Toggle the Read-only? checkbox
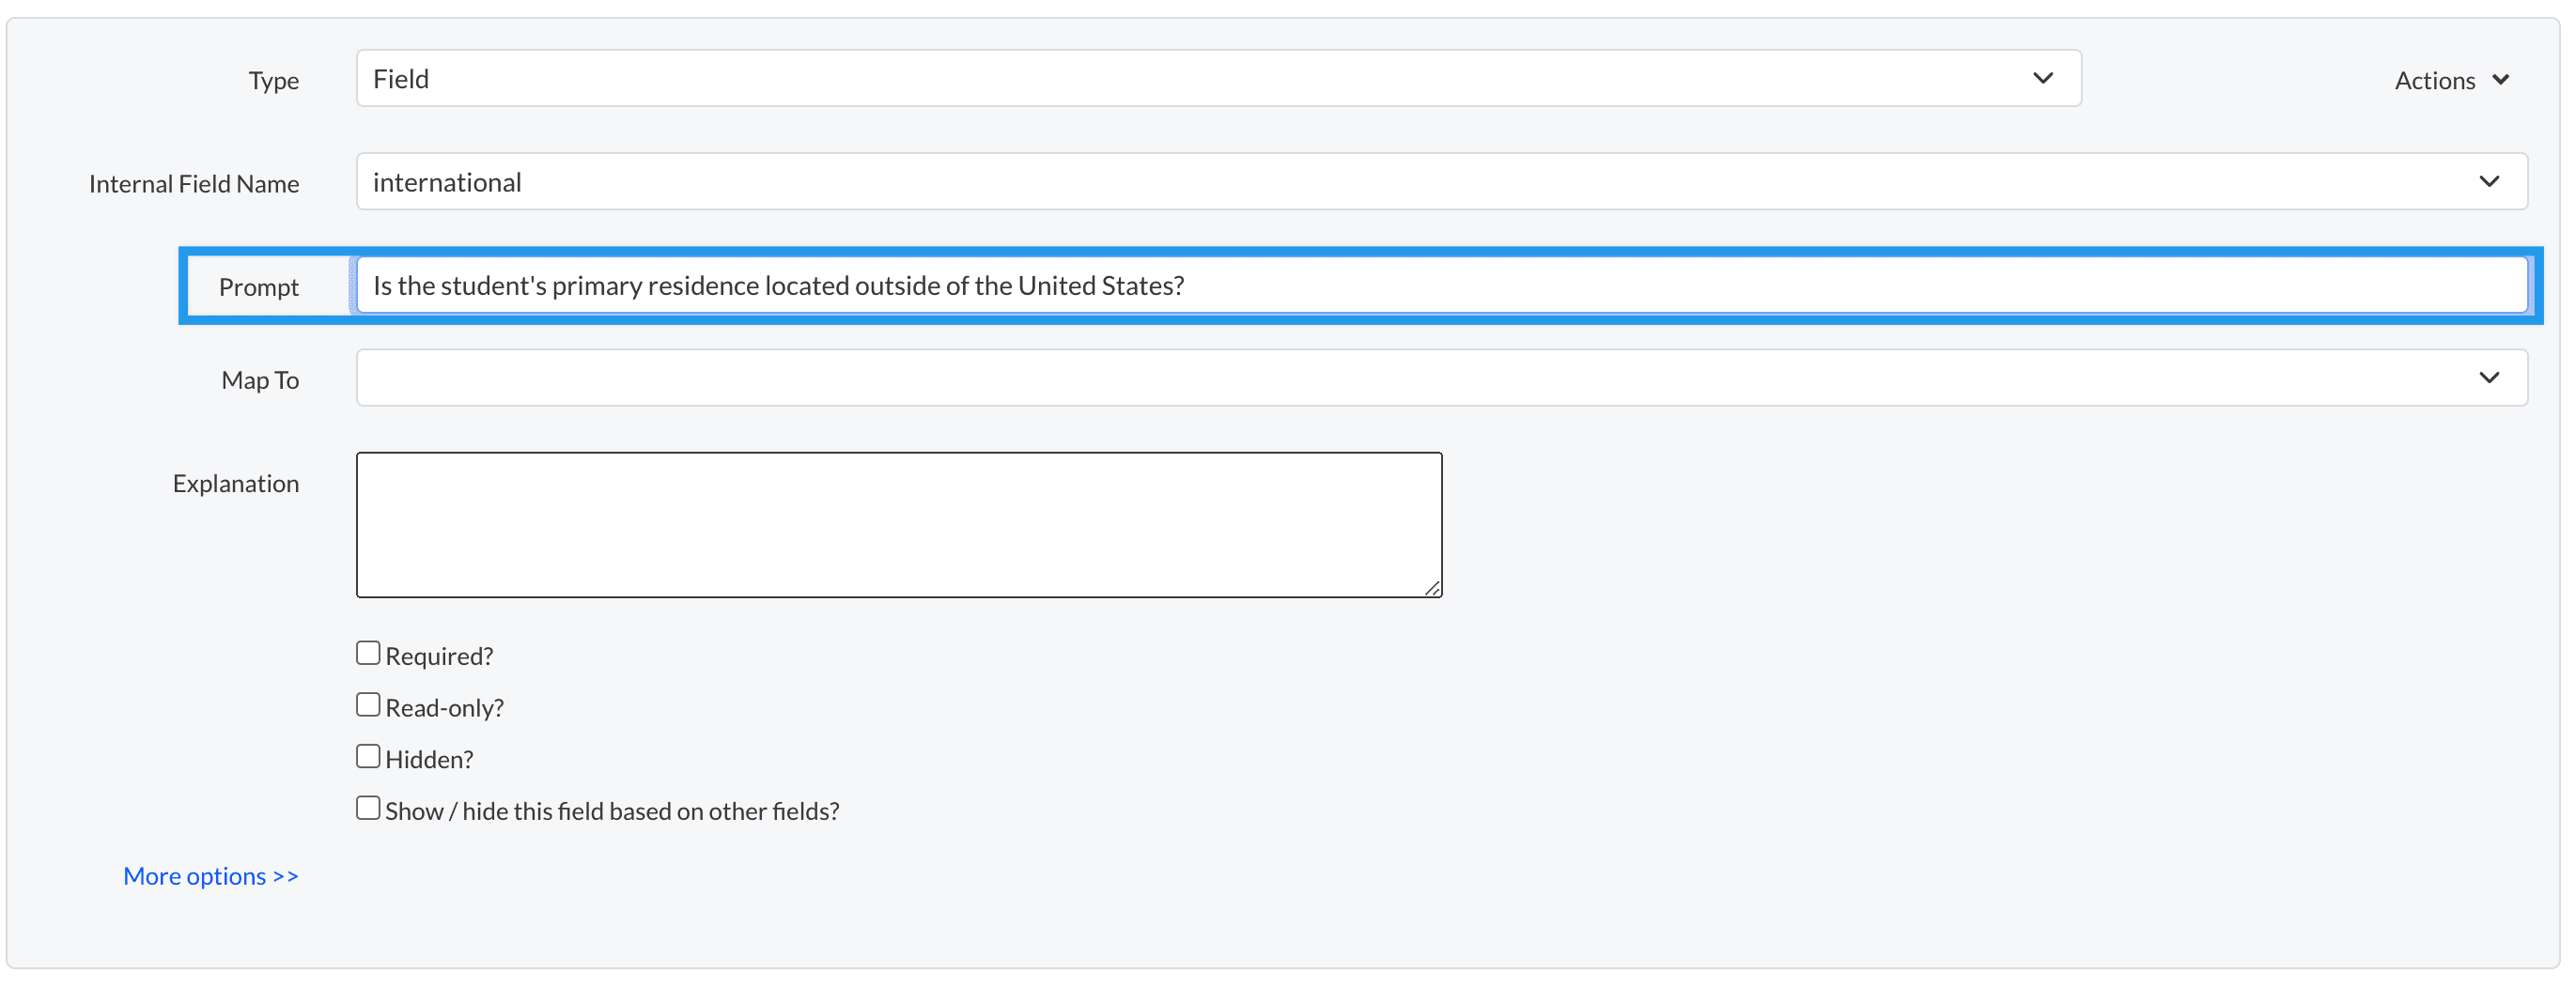The height and width of the screenshot is (988, 2576). point(368,705)
